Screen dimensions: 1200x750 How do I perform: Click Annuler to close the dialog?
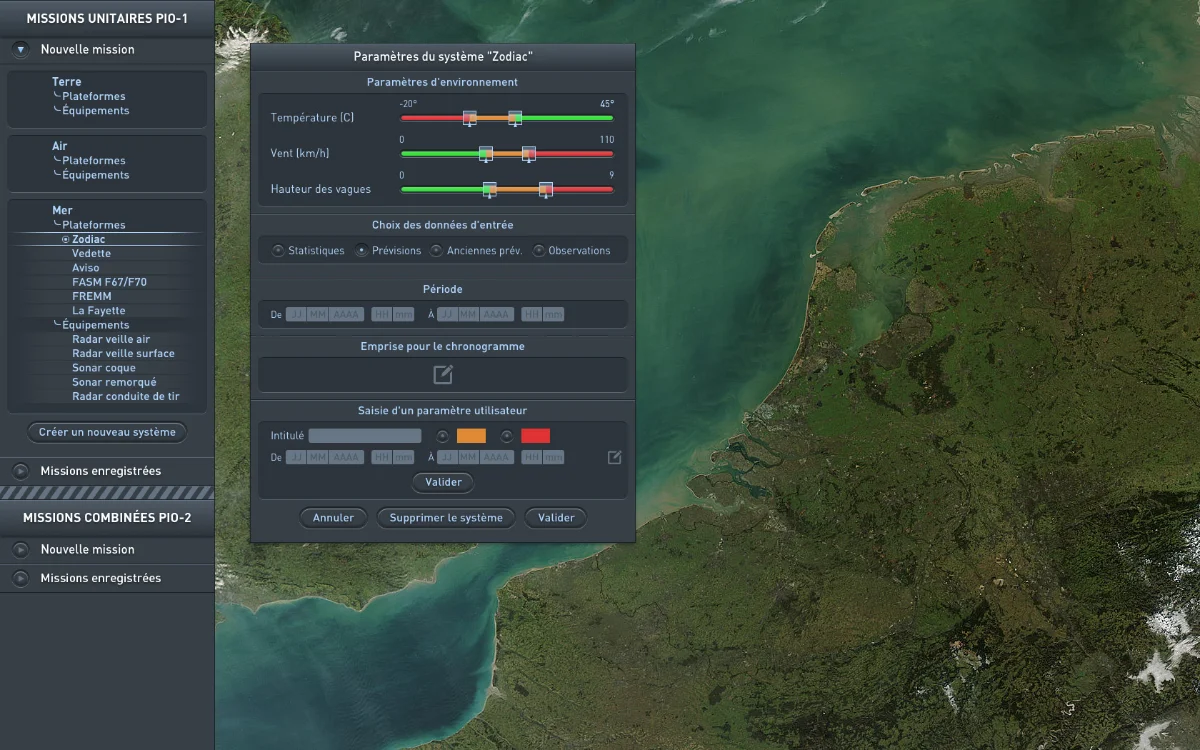click(x=333, y=518)
